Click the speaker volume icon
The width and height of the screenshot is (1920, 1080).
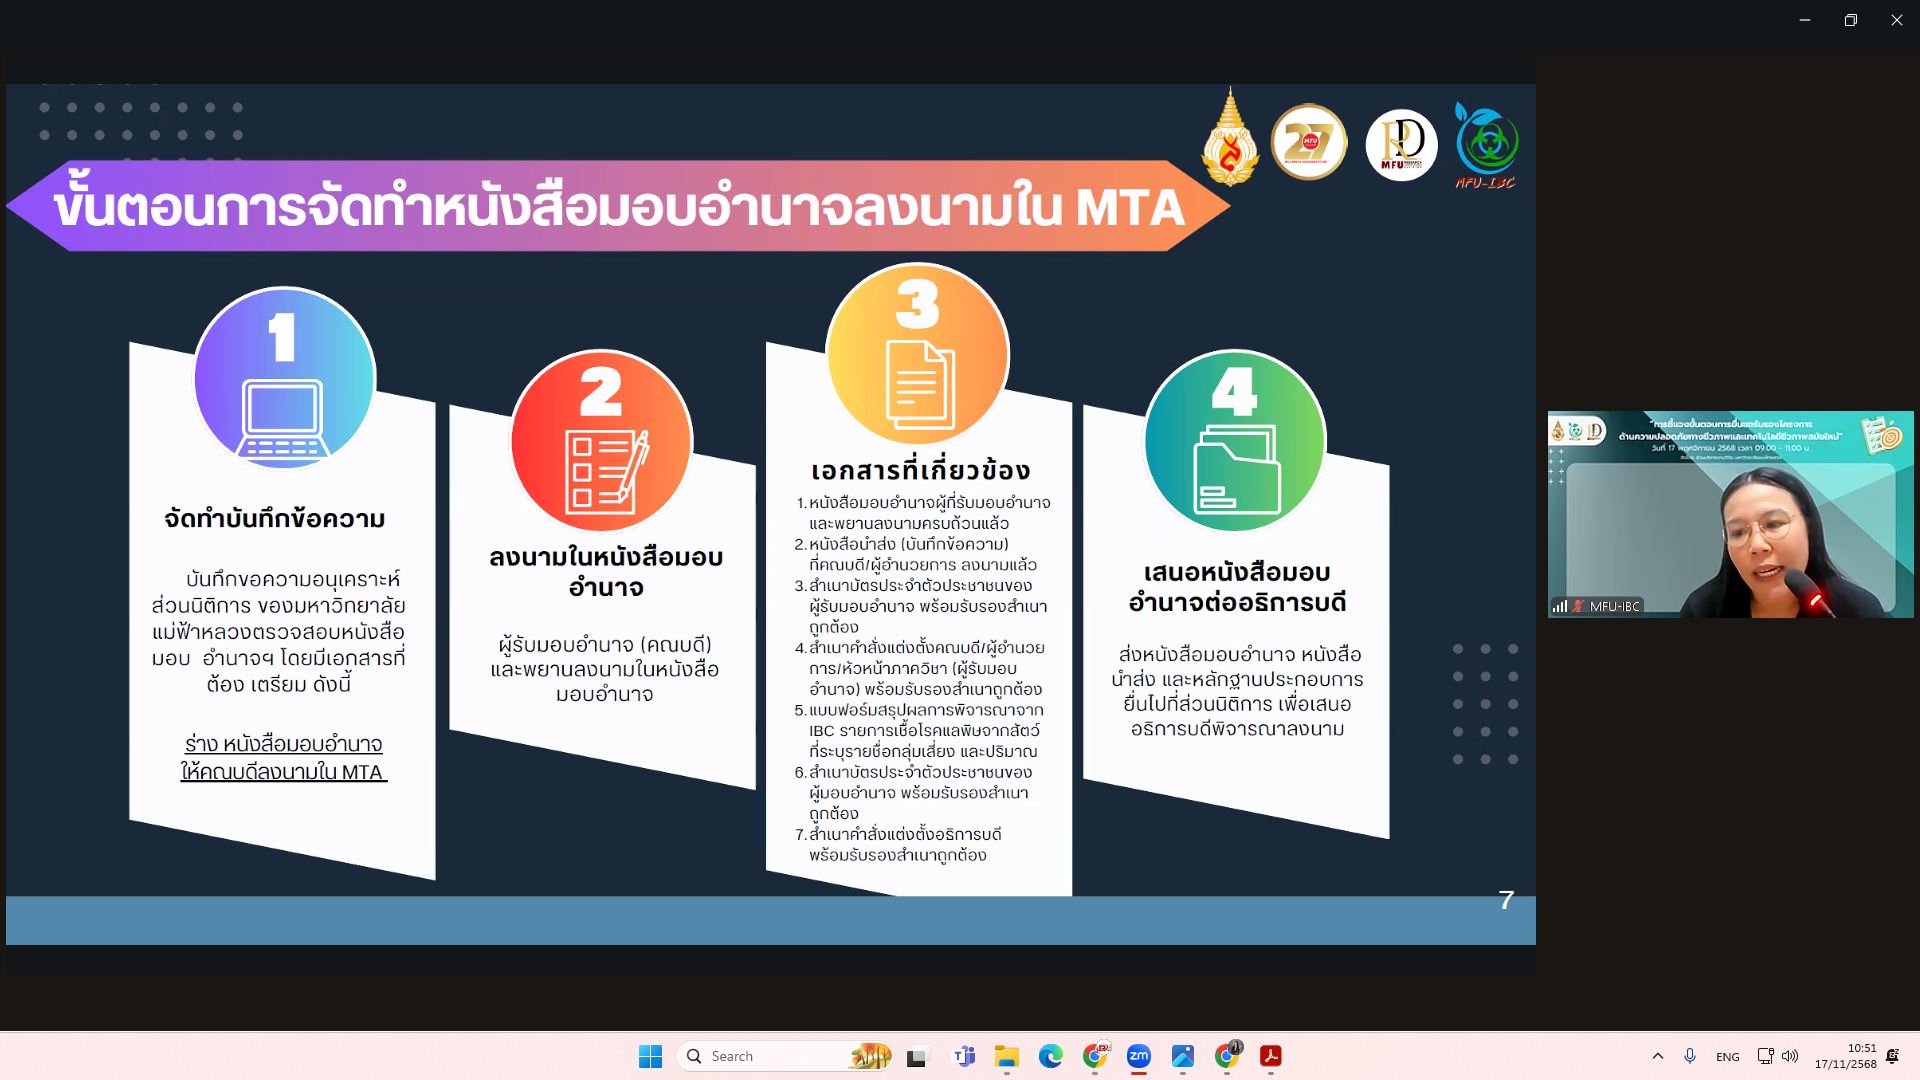click(x=1790, y=1056)
